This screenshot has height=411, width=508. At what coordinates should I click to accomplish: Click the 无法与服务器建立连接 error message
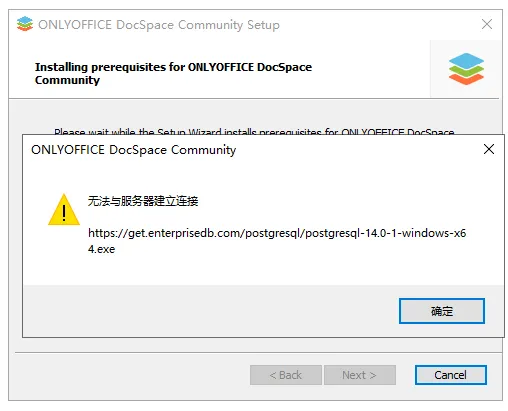[x=143, y=201]
